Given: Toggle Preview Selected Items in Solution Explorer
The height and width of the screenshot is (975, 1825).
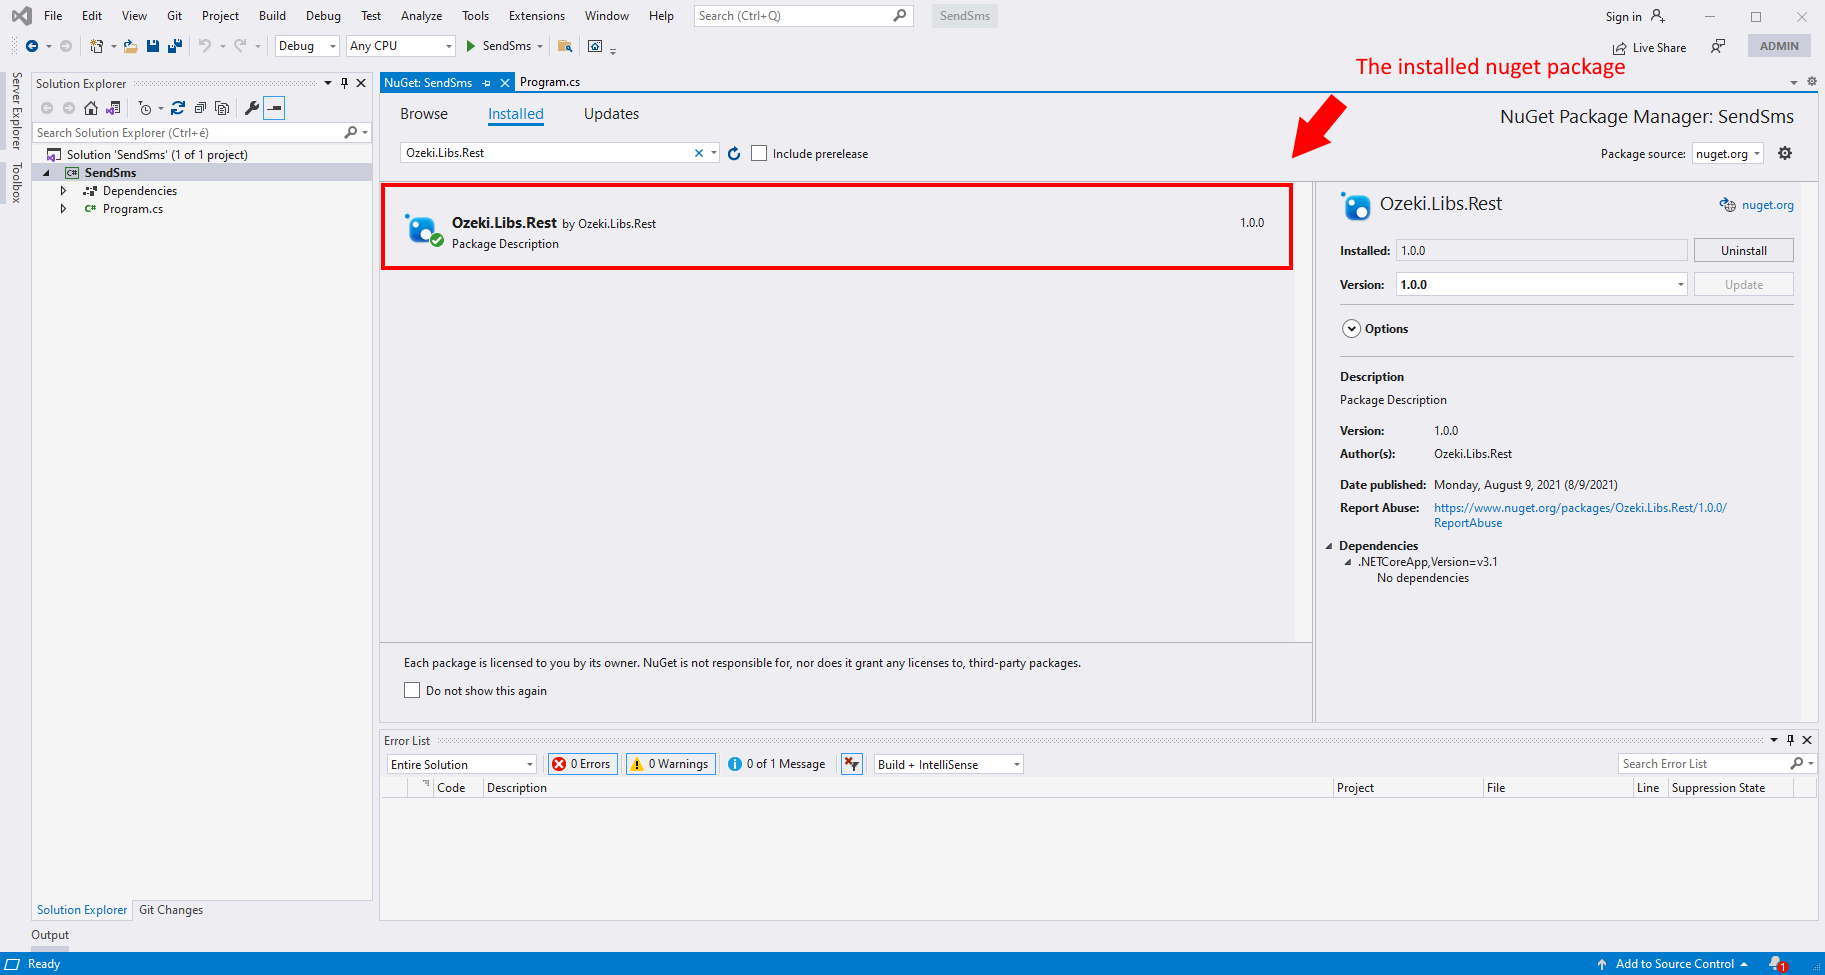Looking at the screenshot, I should point(274,108).
